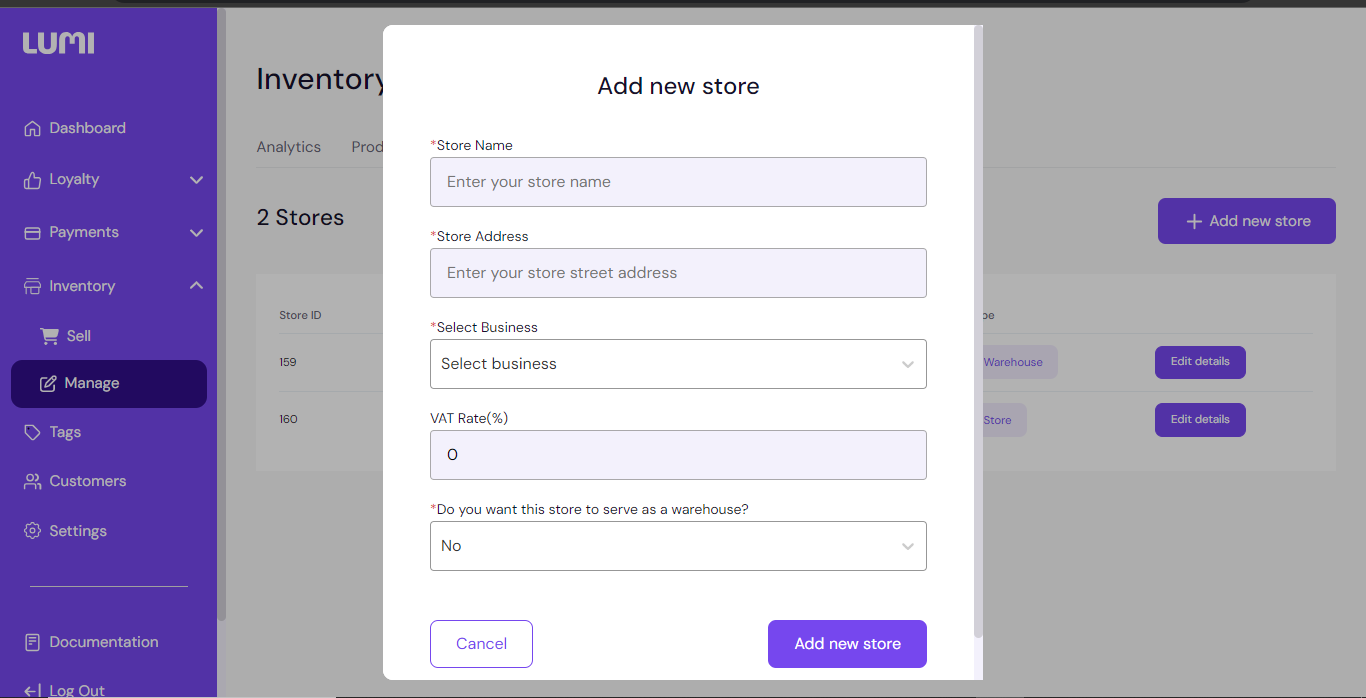Cancel the Add new store dialog

click(481, 643)
